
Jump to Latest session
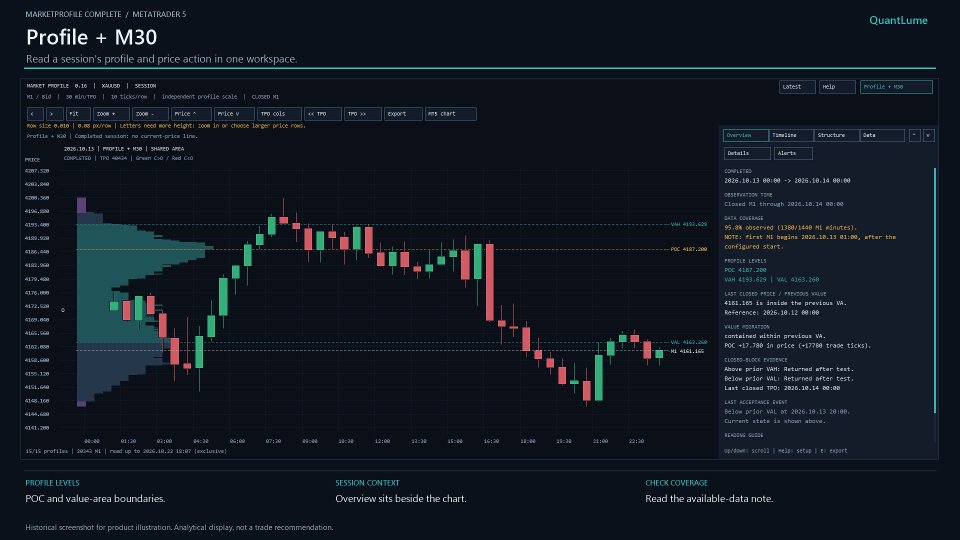pos(797,87)
